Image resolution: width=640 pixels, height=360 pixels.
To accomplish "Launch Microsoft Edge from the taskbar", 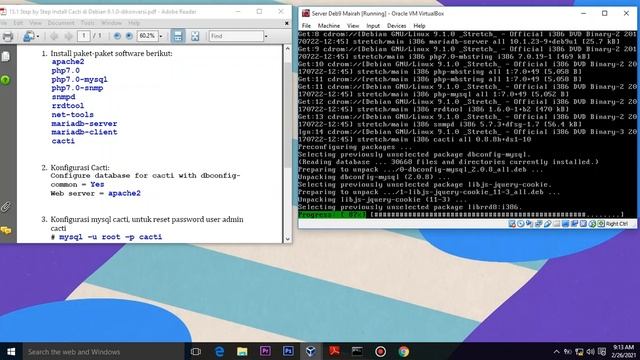I will pyautogui.click(x=219, y=351).
